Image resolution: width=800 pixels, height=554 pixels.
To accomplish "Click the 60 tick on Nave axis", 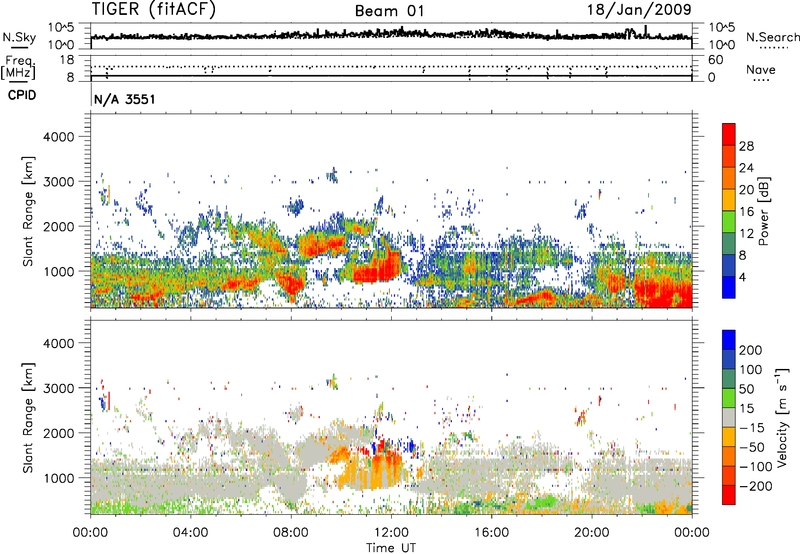I will tap(716, 60).
